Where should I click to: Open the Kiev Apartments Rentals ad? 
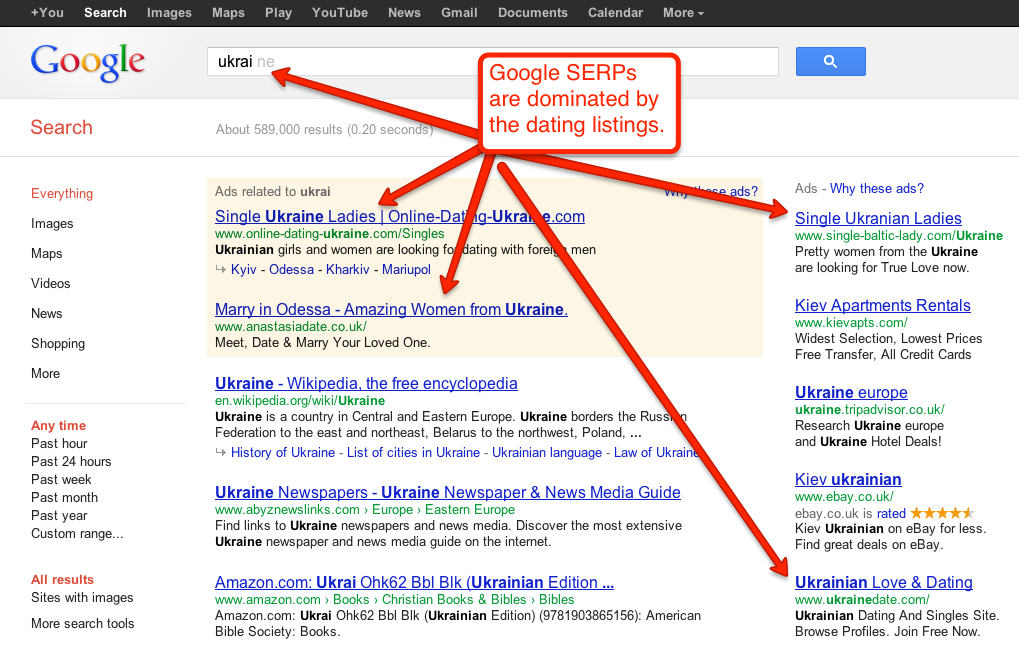coord(883,305)
